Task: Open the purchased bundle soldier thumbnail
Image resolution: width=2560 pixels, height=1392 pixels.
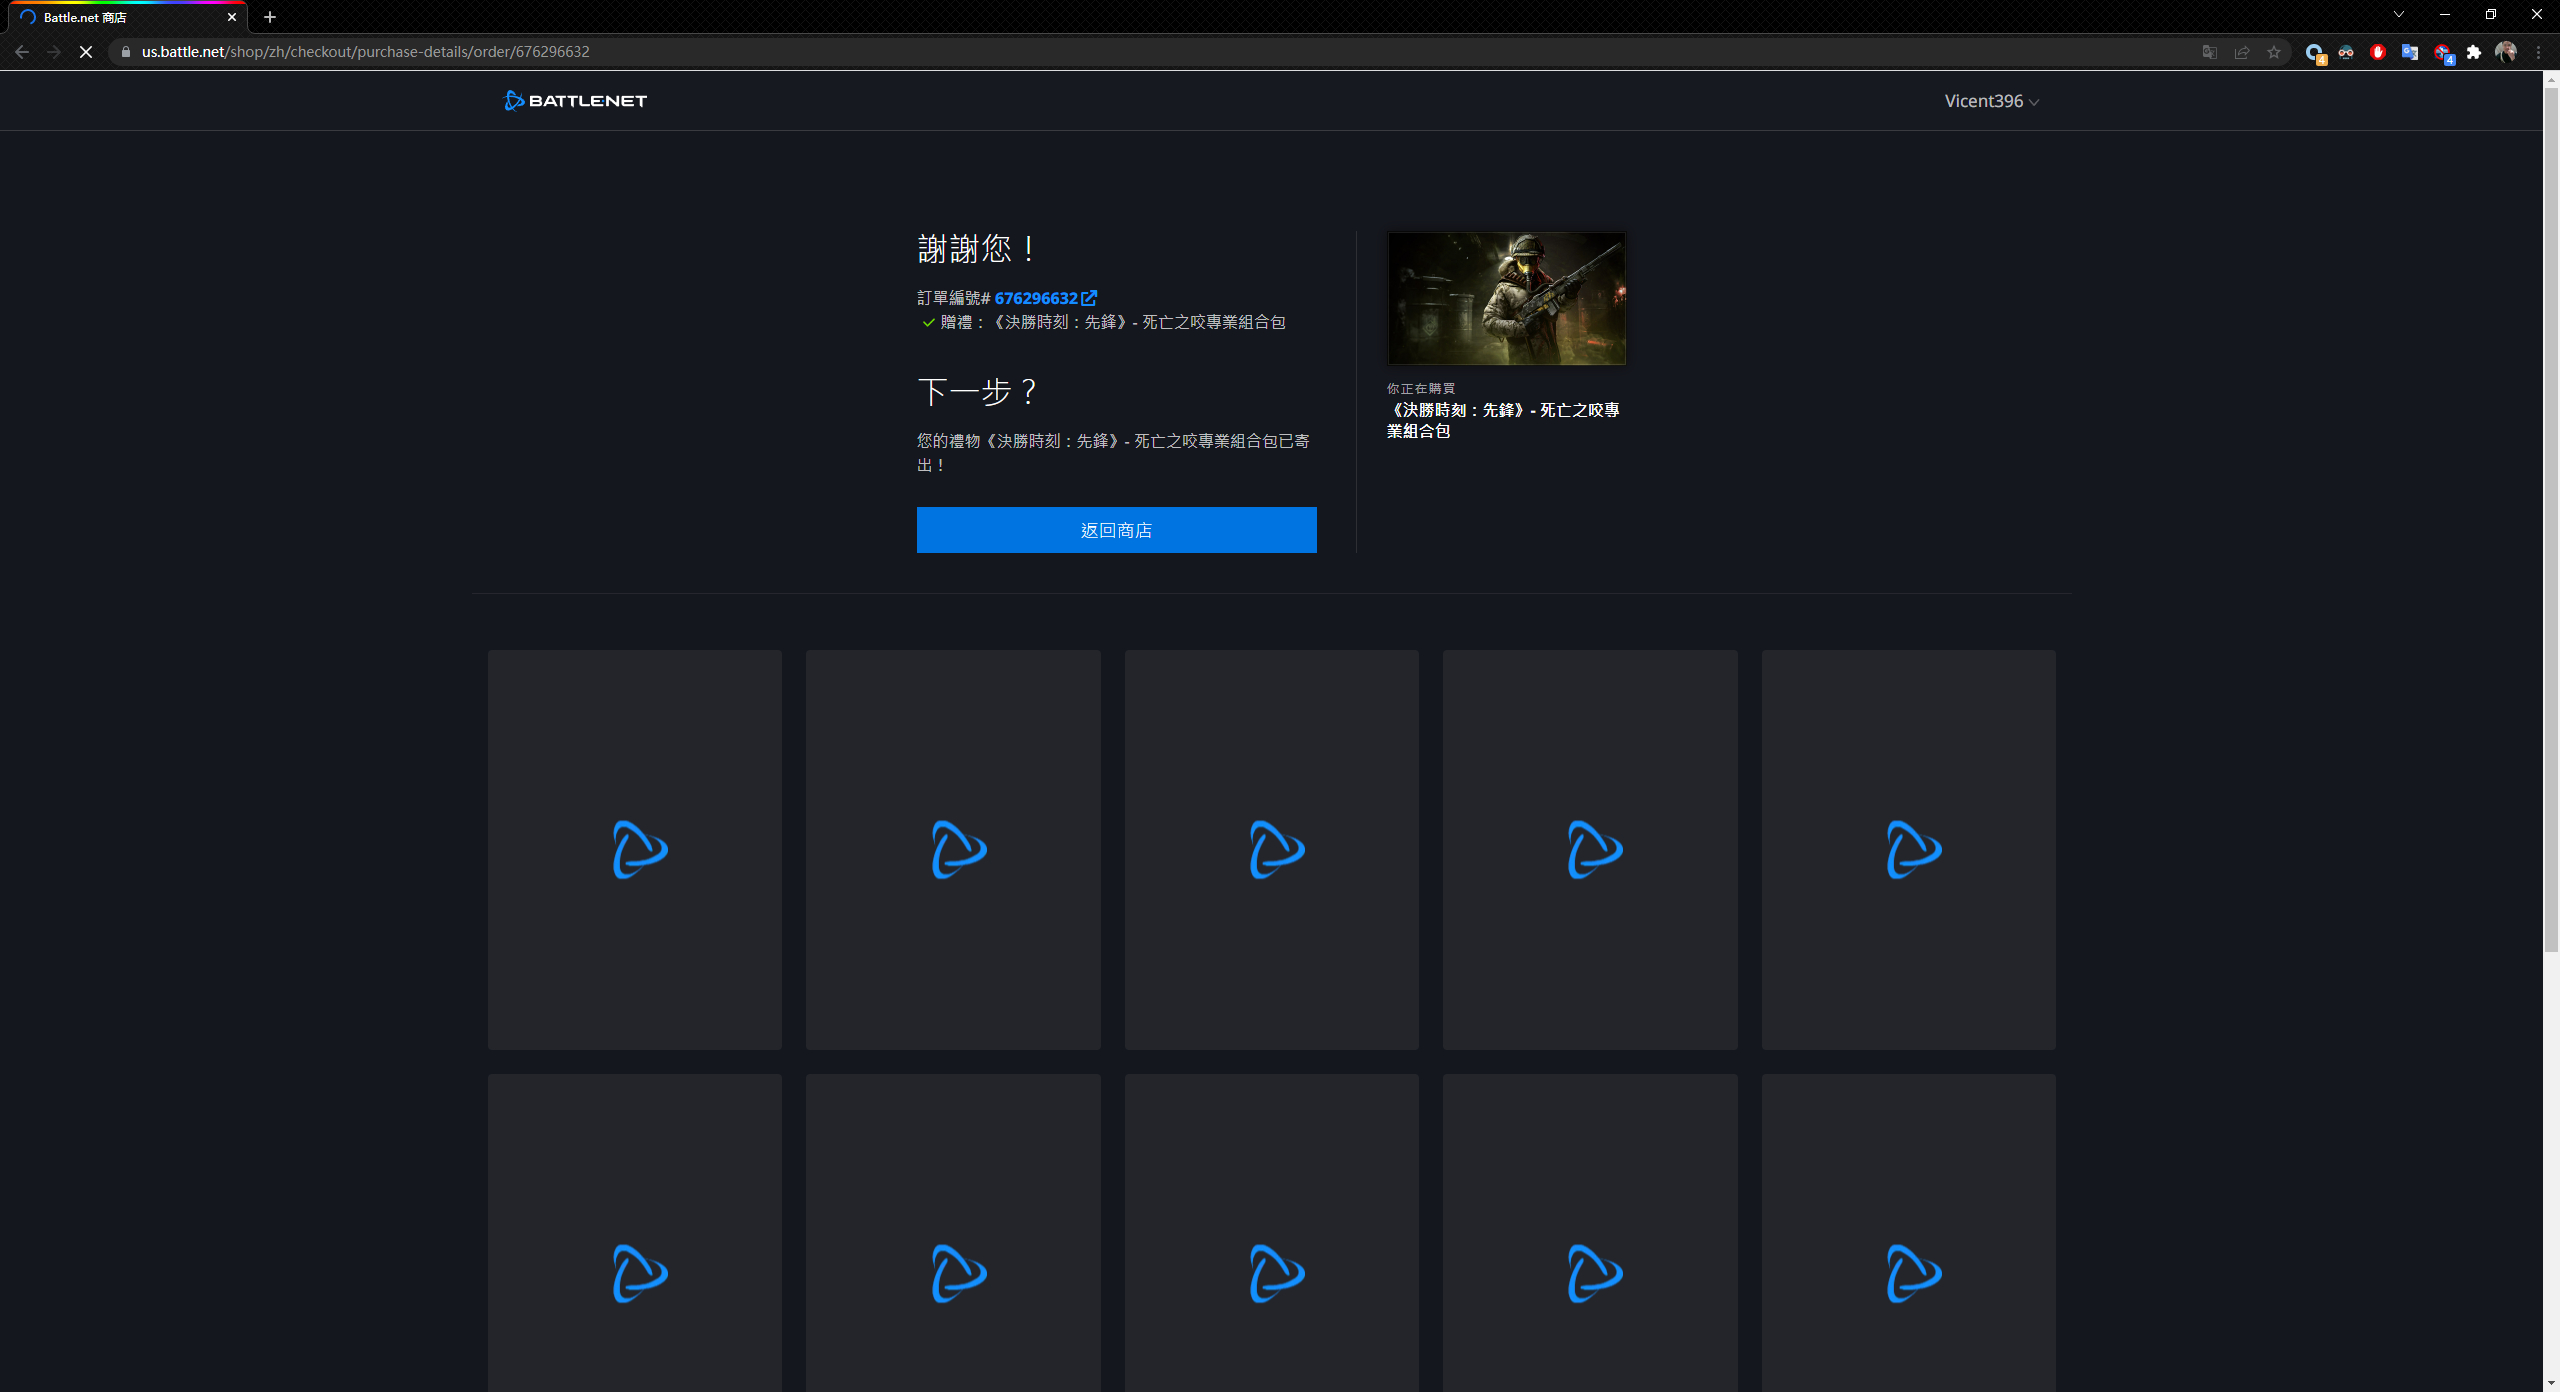Action: [x=1506, y=299]
